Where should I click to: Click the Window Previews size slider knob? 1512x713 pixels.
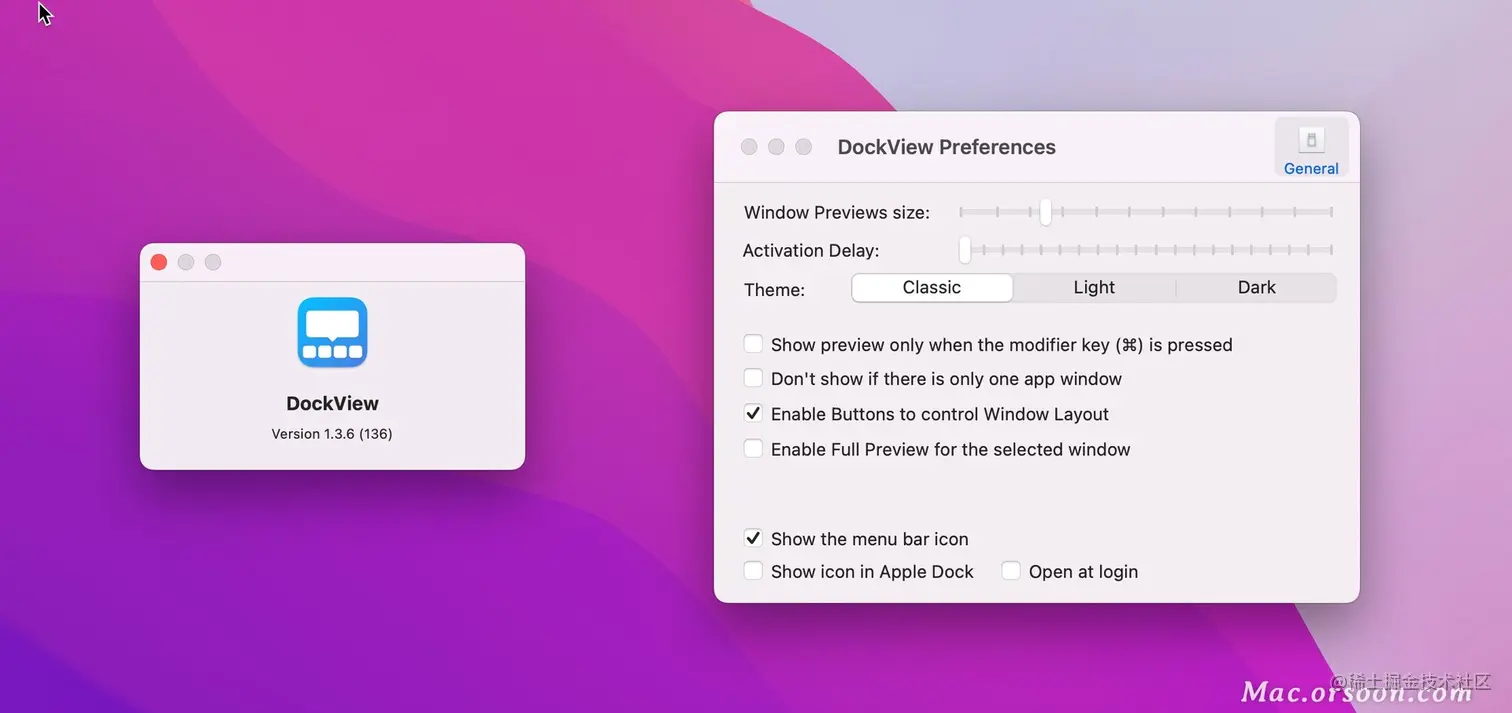pos(1045,212)
